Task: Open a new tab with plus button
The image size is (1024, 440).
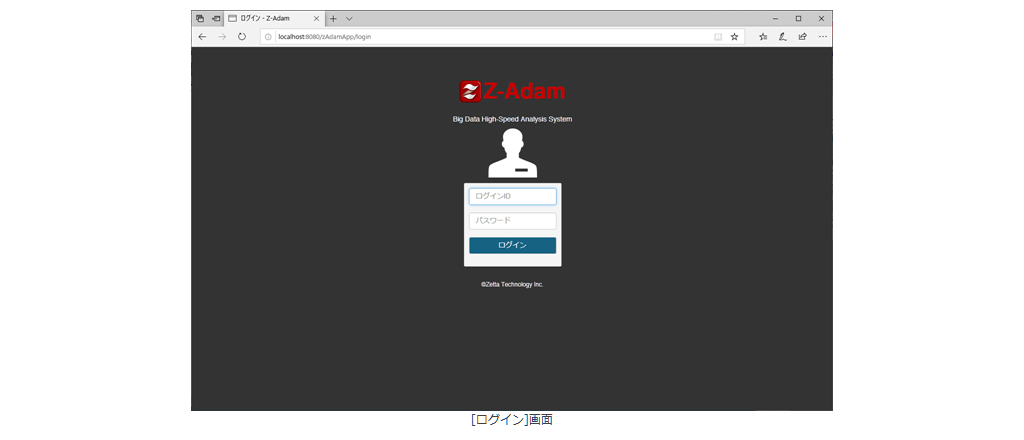Action: [x=333, y=19]
